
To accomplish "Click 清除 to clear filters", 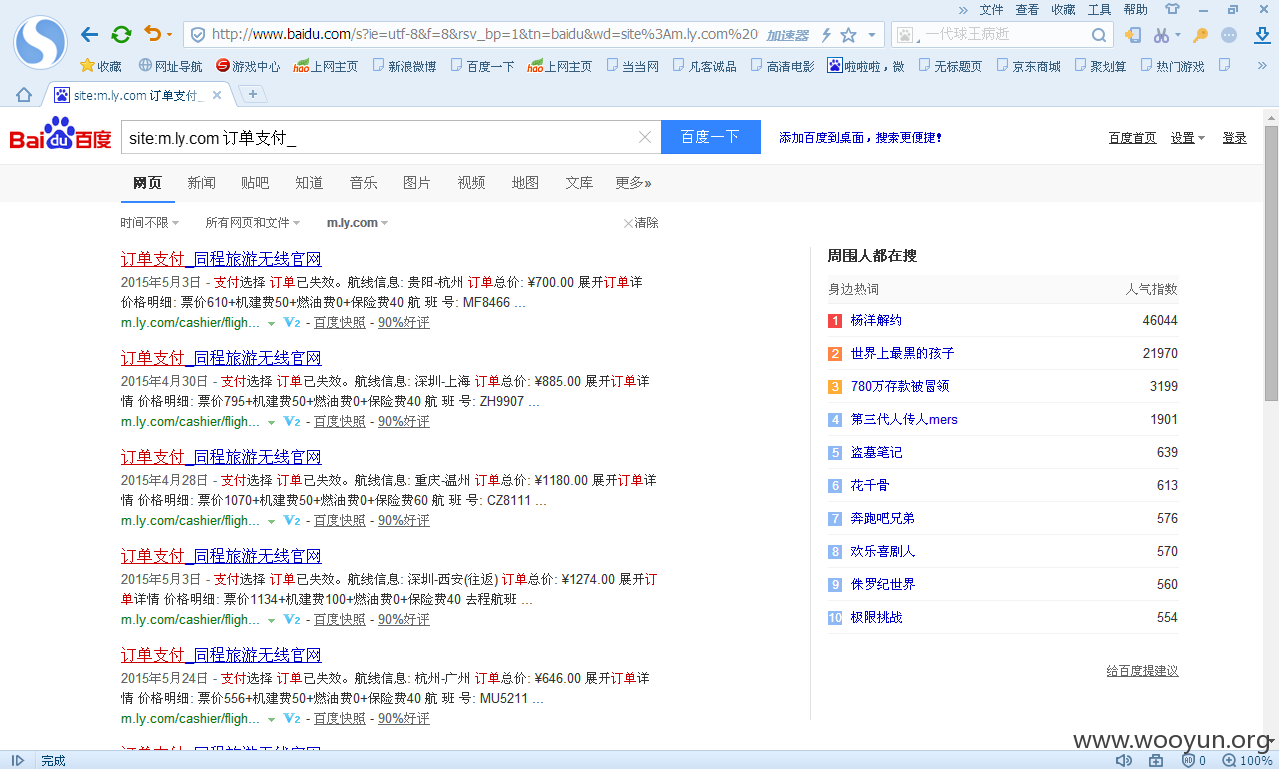I will [641, 223].
